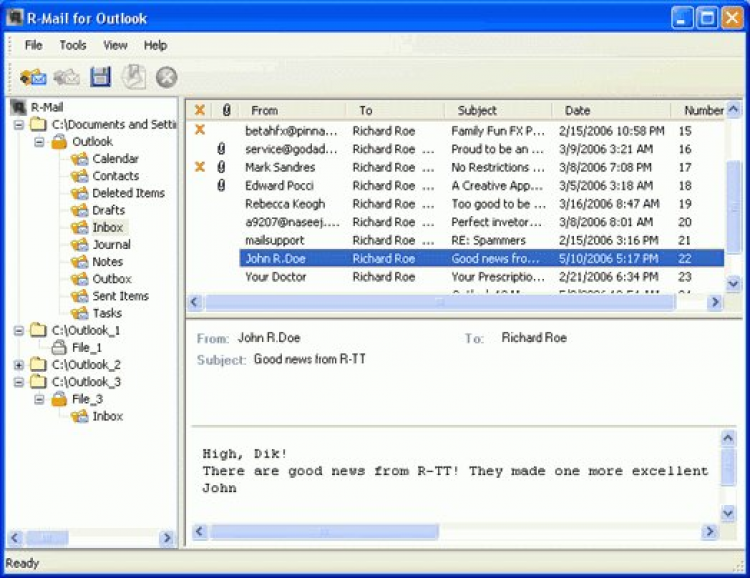750x578 pixels.
Task: Sort messages by the Date column header
Action: (x=577, y=110)
